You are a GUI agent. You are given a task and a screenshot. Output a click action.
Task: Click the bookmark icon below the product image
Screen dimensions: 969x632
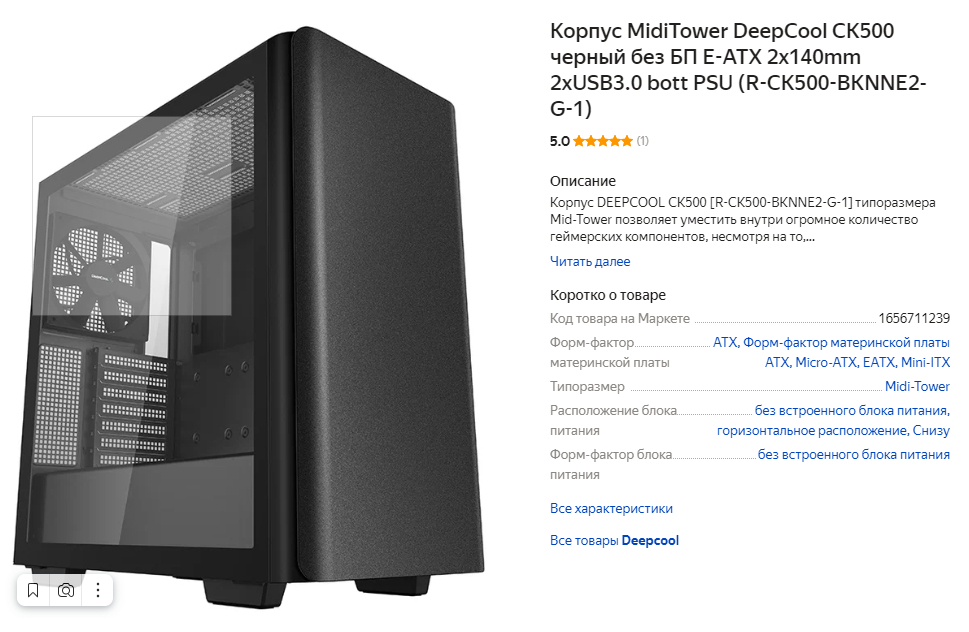pyautogui.click(x=33, y=591)
